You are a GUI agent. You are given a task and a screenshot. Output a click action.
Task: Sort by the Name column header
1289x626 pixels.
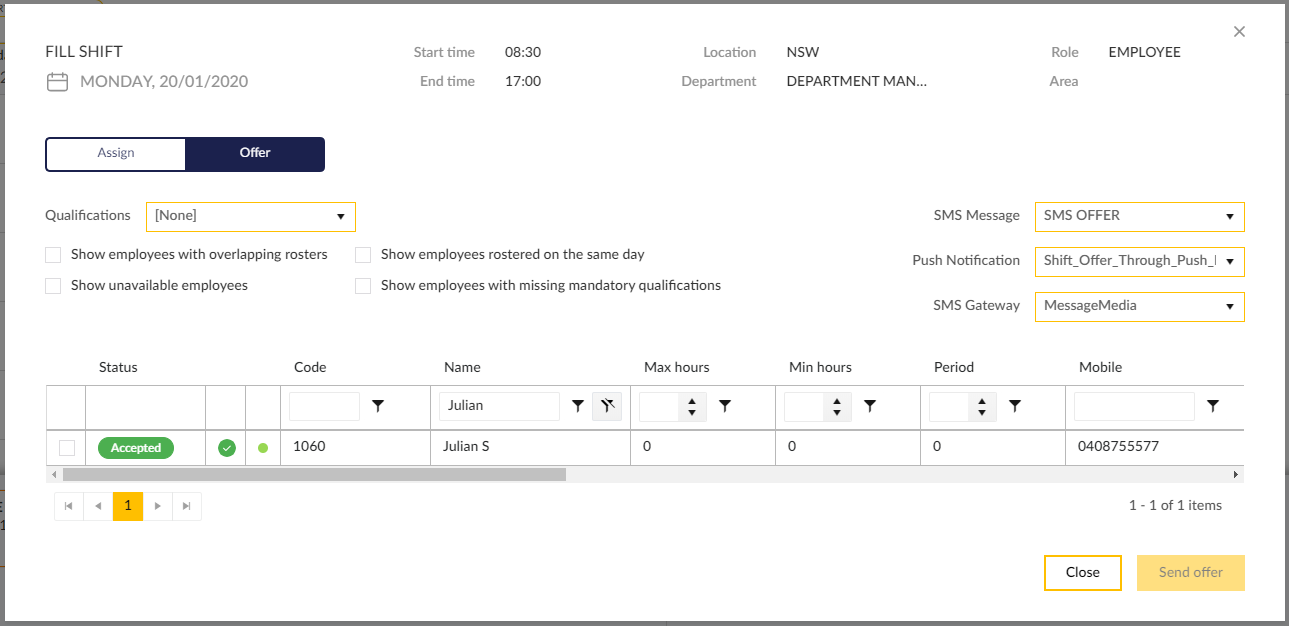coord(462,367)
